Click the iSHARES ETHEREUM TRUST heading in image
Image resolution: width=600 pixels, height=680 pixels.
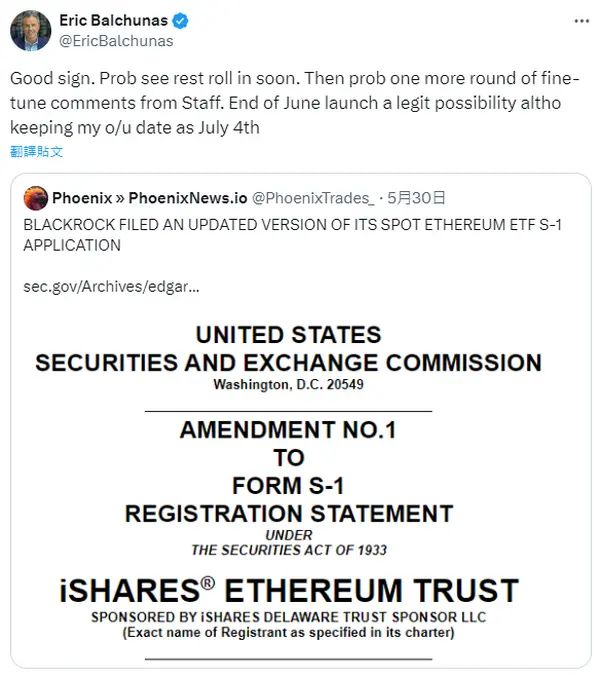tap(289, 590)
